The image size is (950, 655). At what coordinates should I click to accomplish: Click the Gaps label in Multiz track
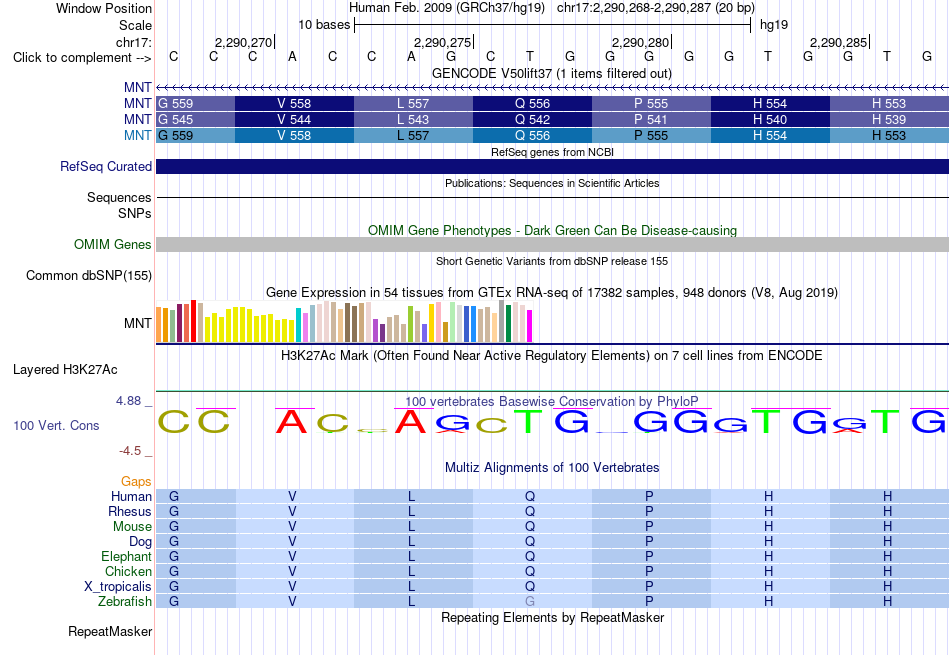pyautogui.click(x=136, y=481)
